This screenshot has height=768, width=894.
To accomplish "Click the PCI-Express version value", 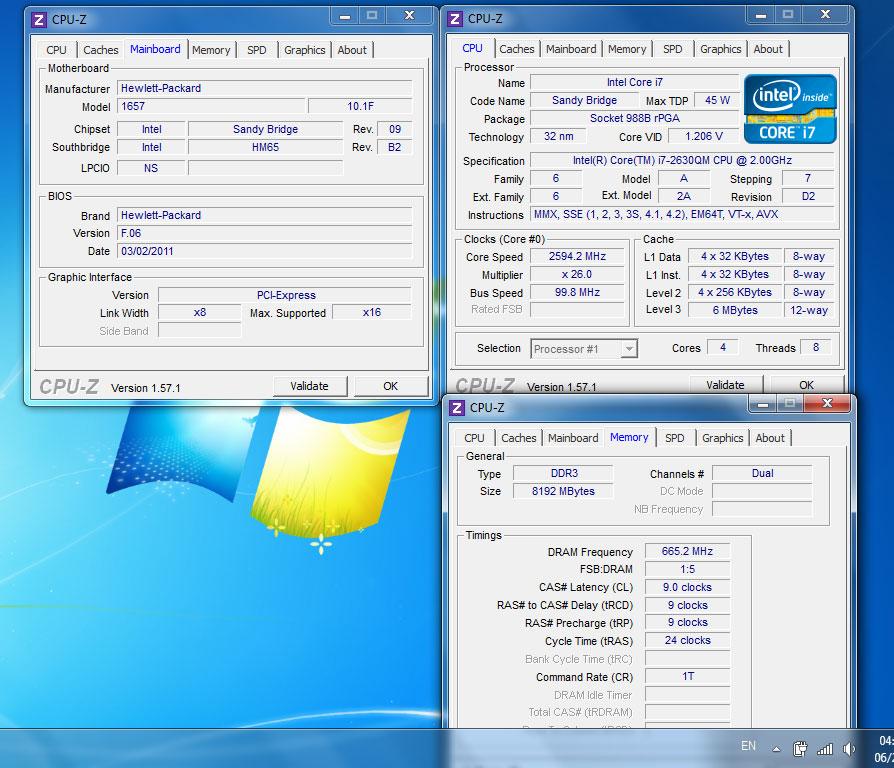I will [x=285, y=295].
